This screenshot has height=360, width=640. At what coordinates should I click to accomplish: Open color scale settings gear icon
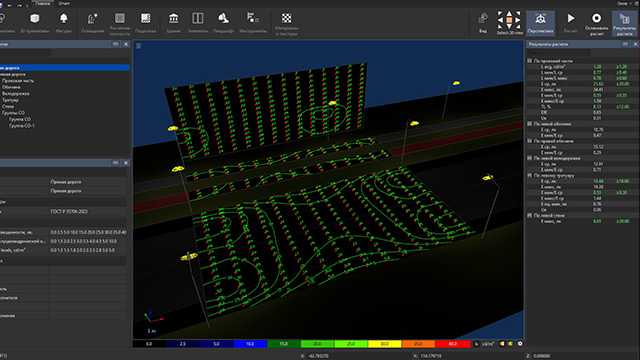click(520, 344)
